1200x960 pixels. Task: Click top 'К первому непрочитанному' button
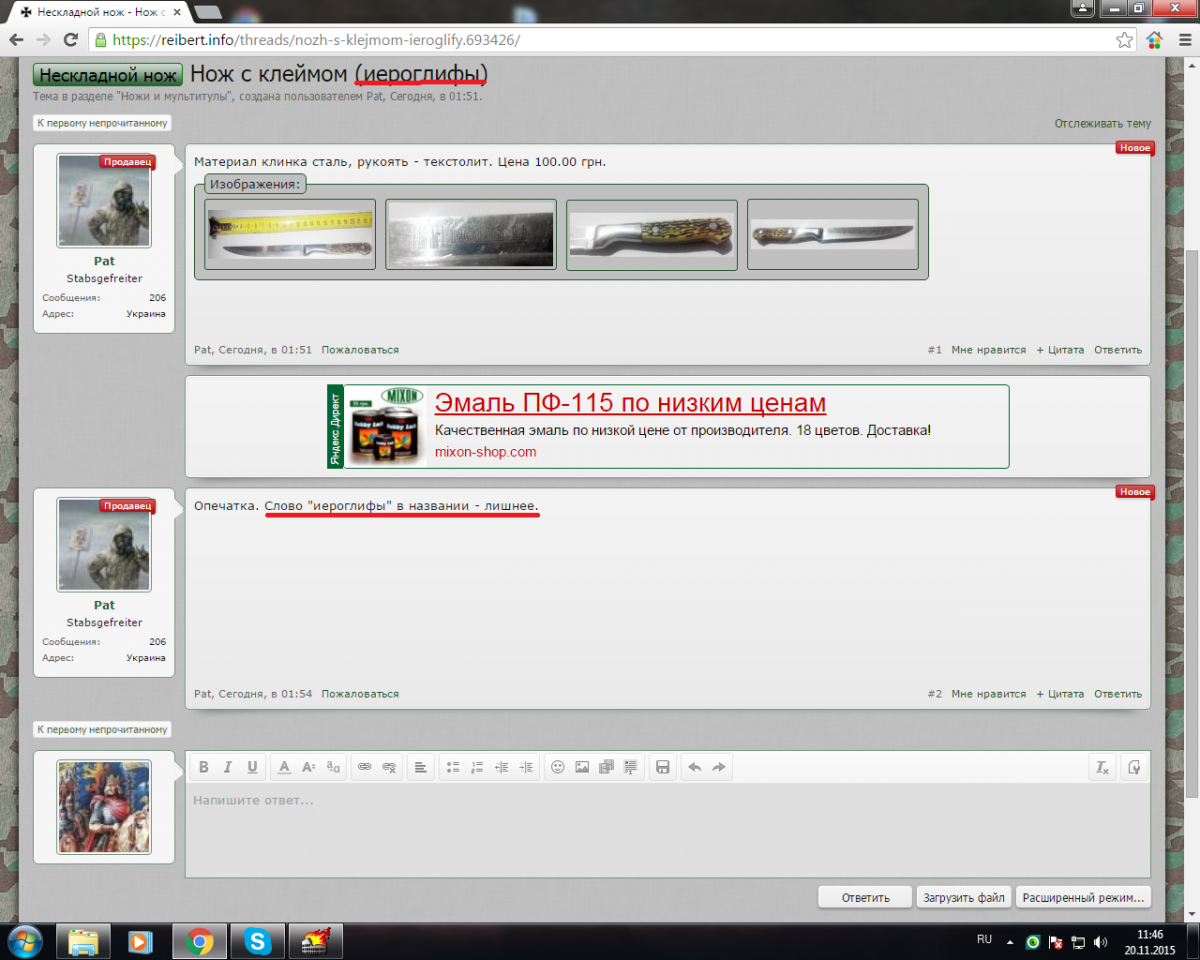pyautogui.click(x=102, y=123)
